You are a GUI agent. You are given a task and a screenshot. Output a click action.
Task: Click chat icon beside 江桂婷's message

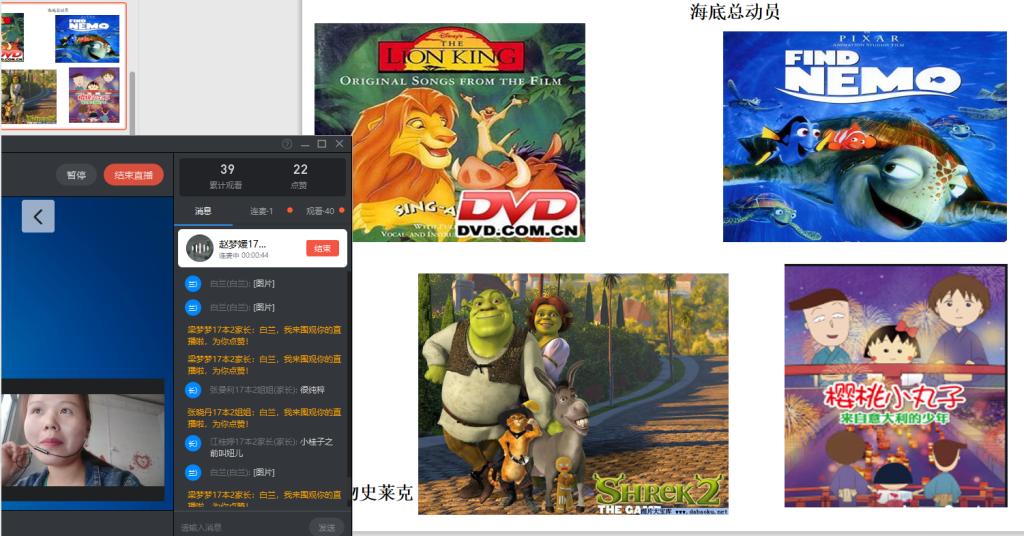tap(194, 442)
